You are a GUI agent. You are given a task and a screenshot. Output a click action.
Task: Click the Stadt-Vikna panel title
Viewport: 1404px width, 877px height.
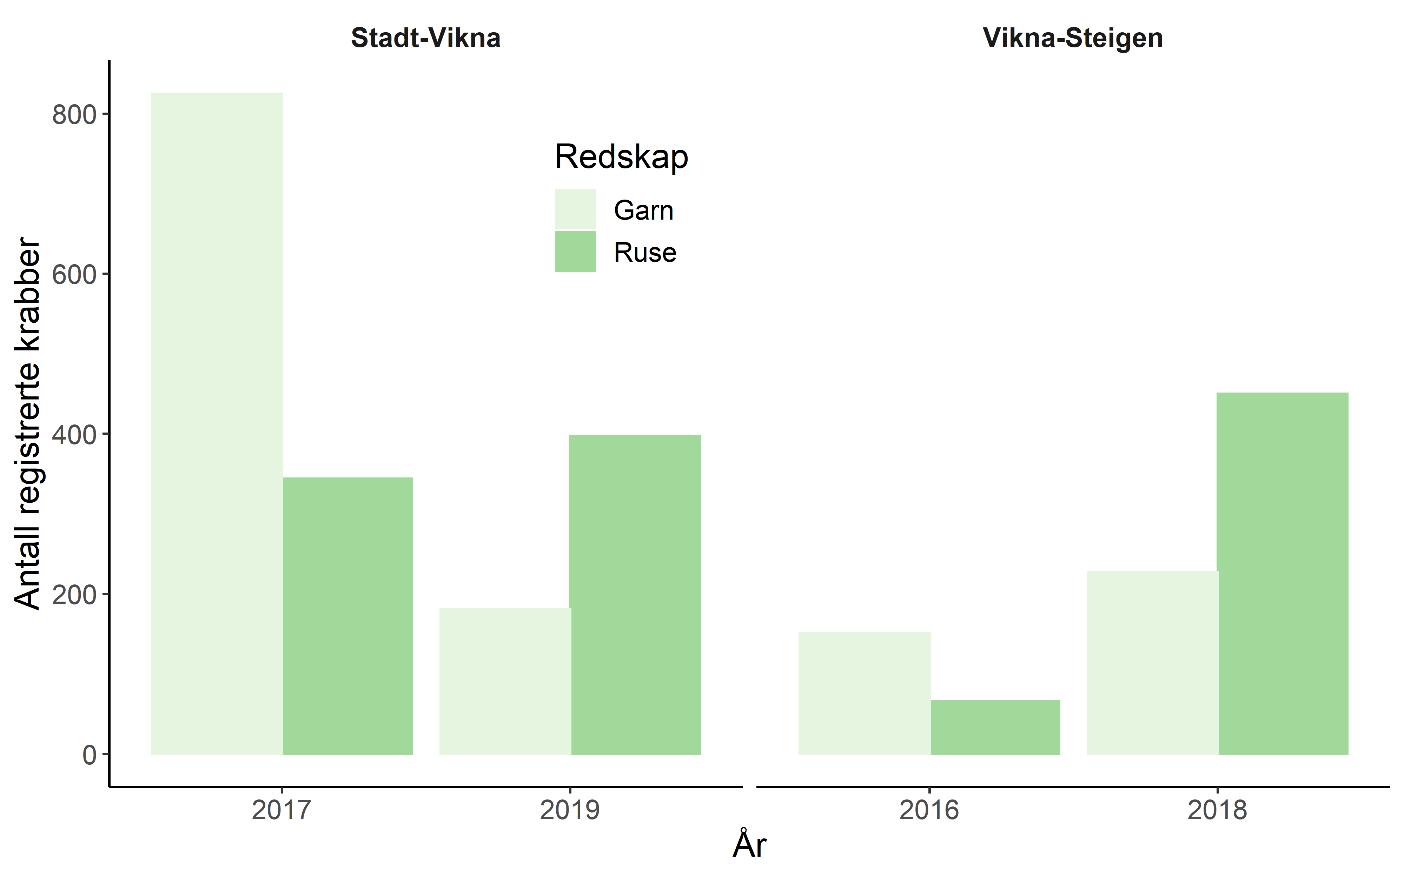click(426, 38)
